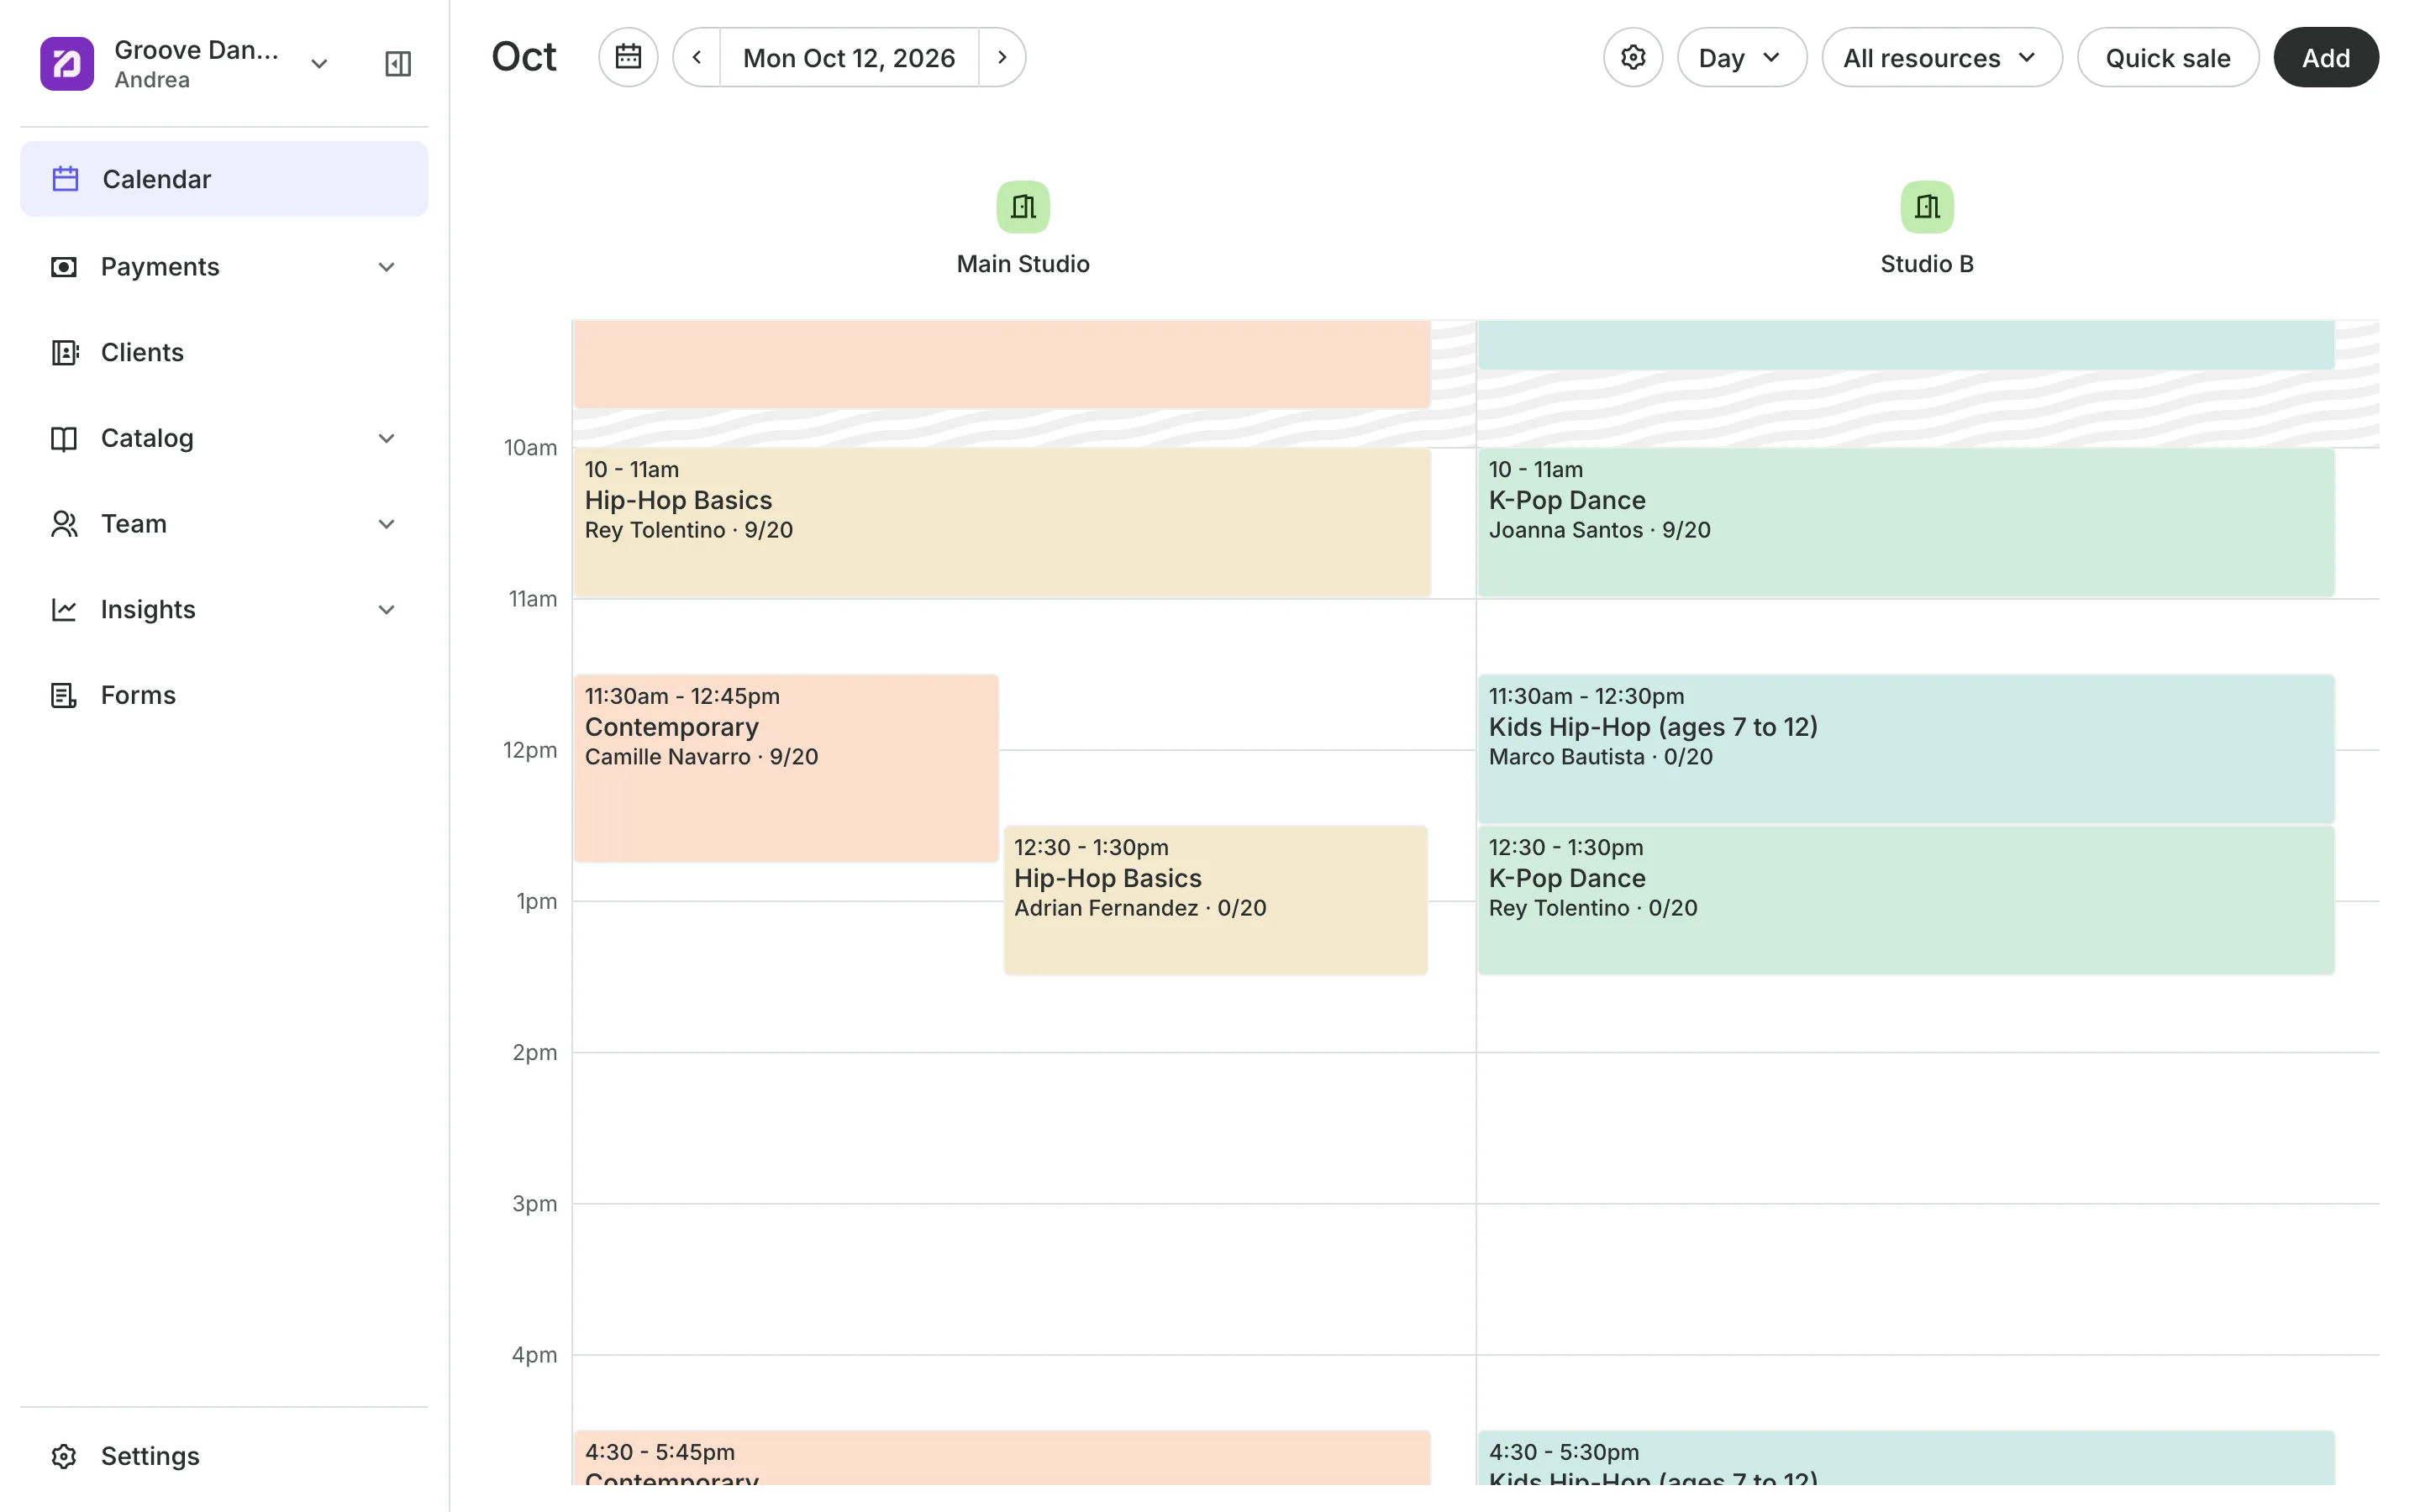The width and height of the screenshot is (2420, 1512).
Task: Click the Groove Dance purple logo icon
Action: (x=67, y=64)
